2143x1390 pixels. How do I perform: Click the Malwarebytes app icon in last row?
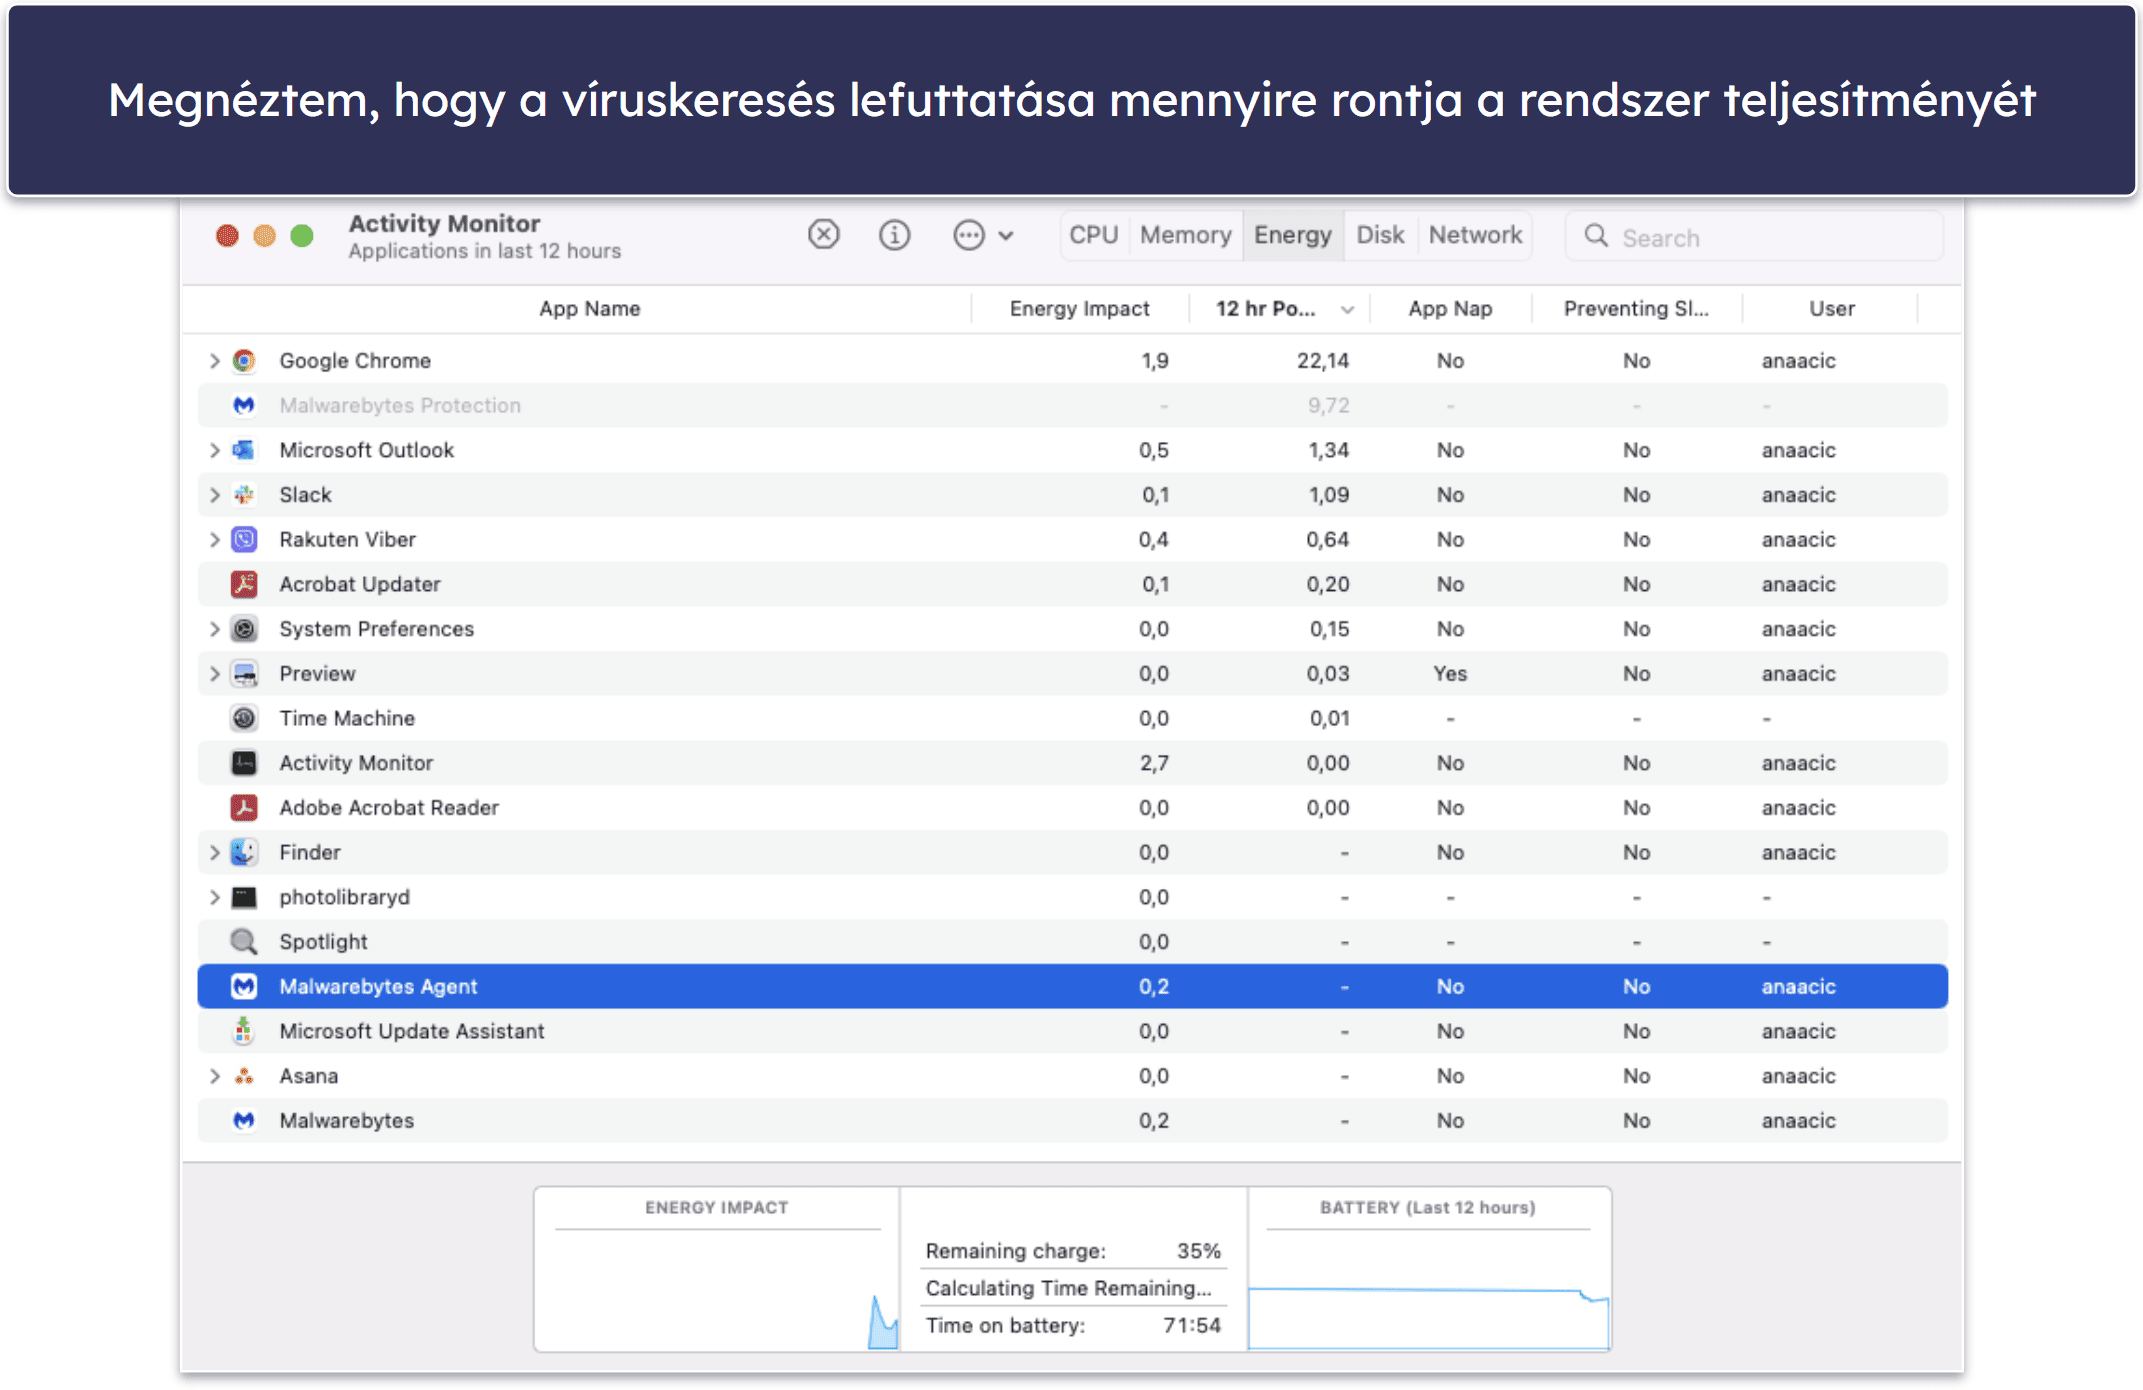pos(244,1120)
